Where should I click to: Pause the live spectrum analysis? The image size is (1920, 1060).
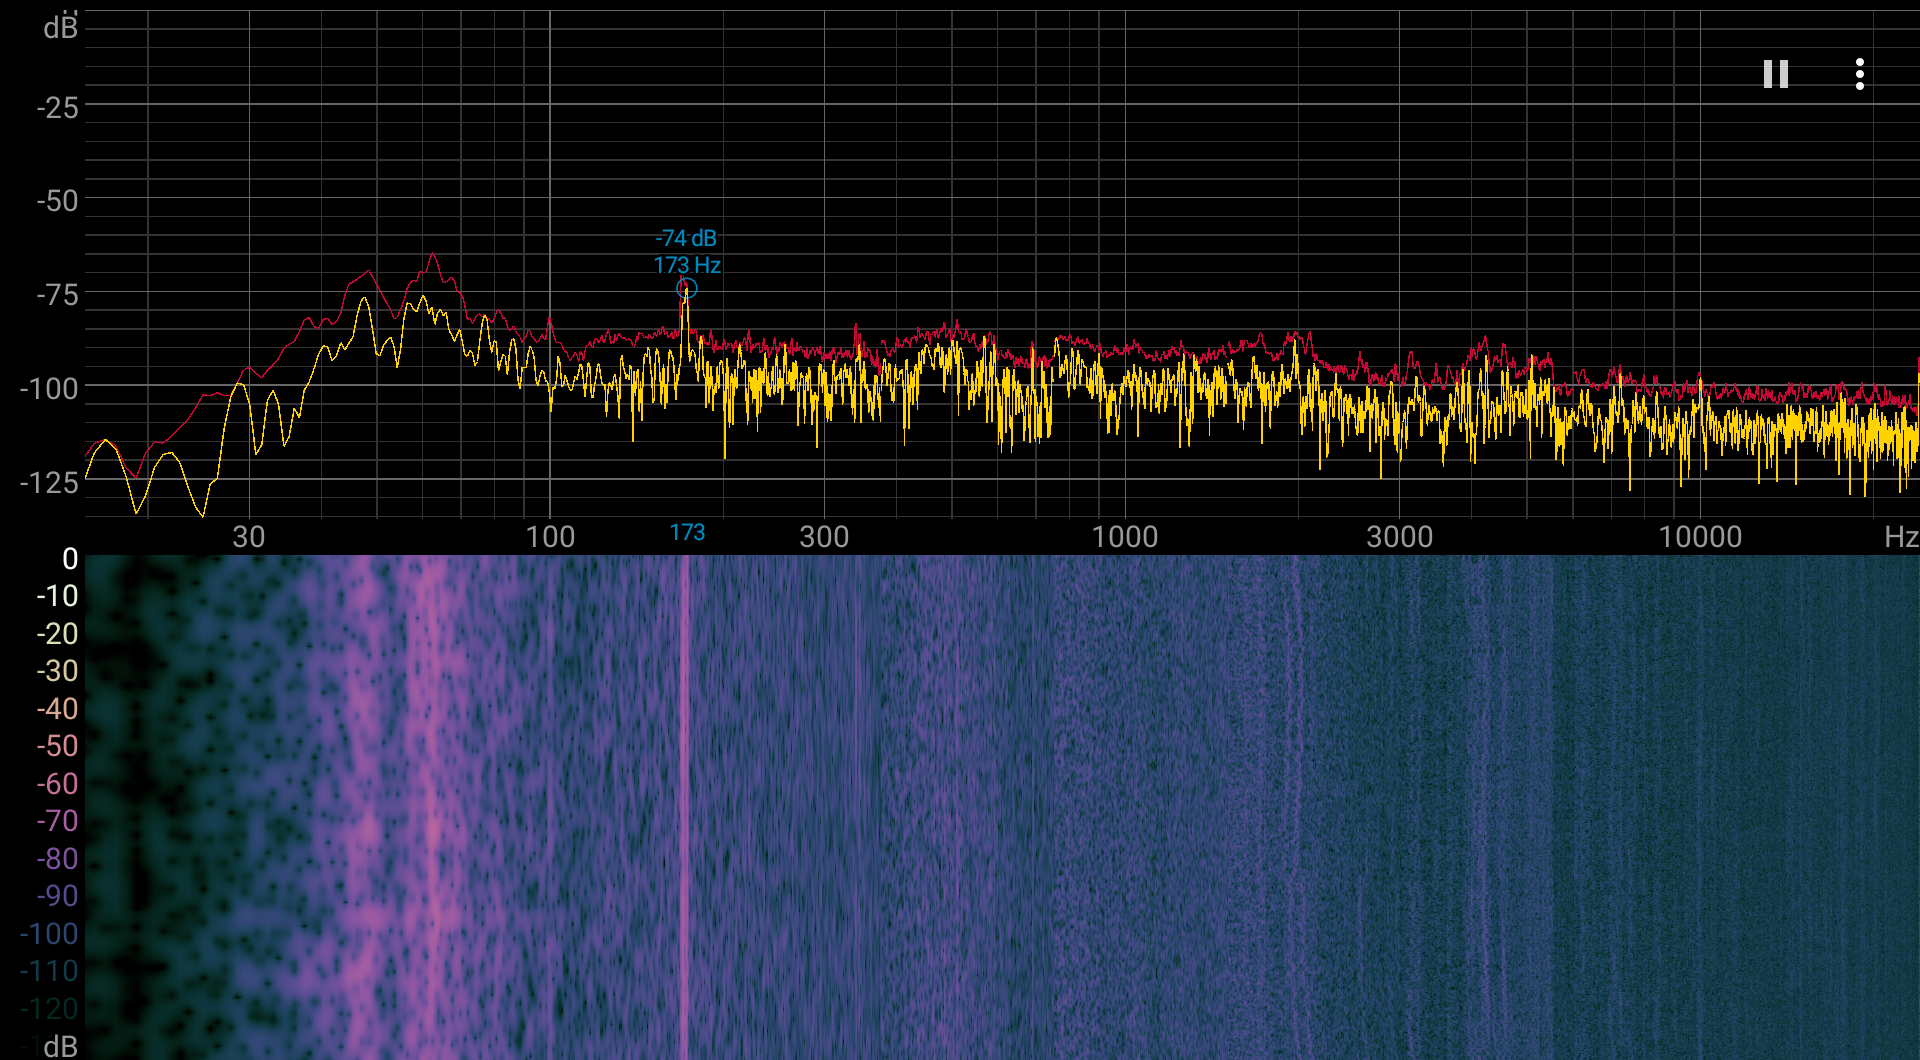pyautogui.click(x=1775, y=74)
